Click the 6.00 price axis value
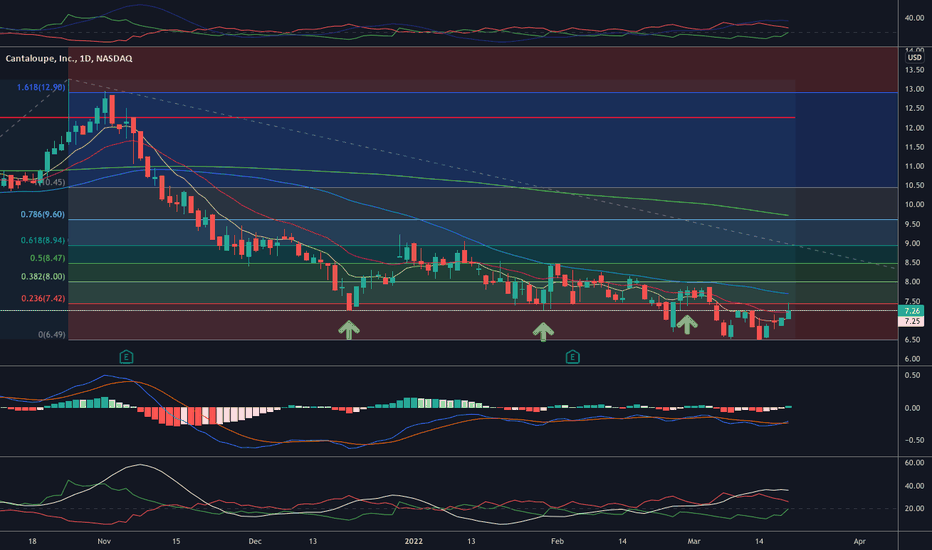The image size is (932, 550). point(914,359)
